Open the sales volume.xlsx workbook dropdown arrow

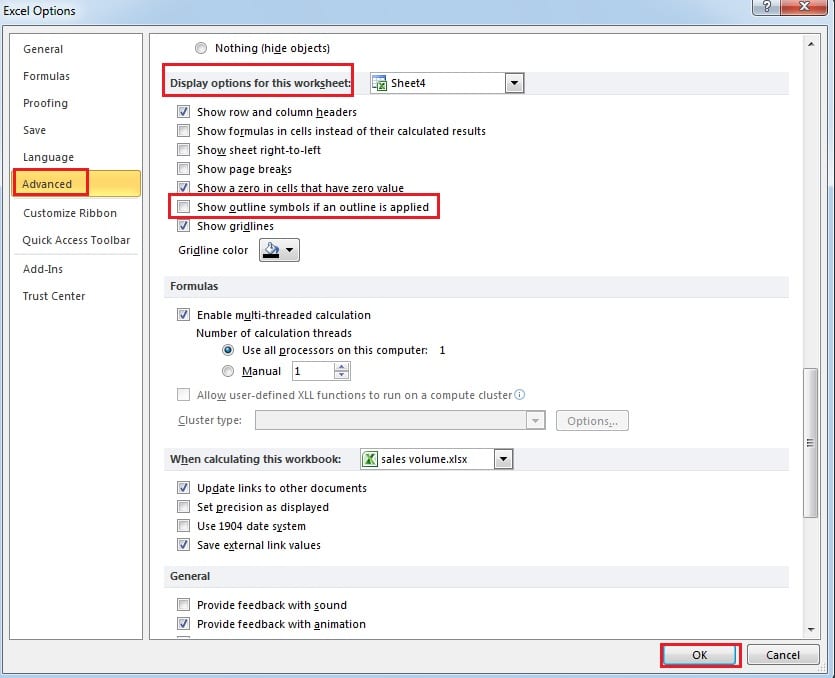click(503, 459)
